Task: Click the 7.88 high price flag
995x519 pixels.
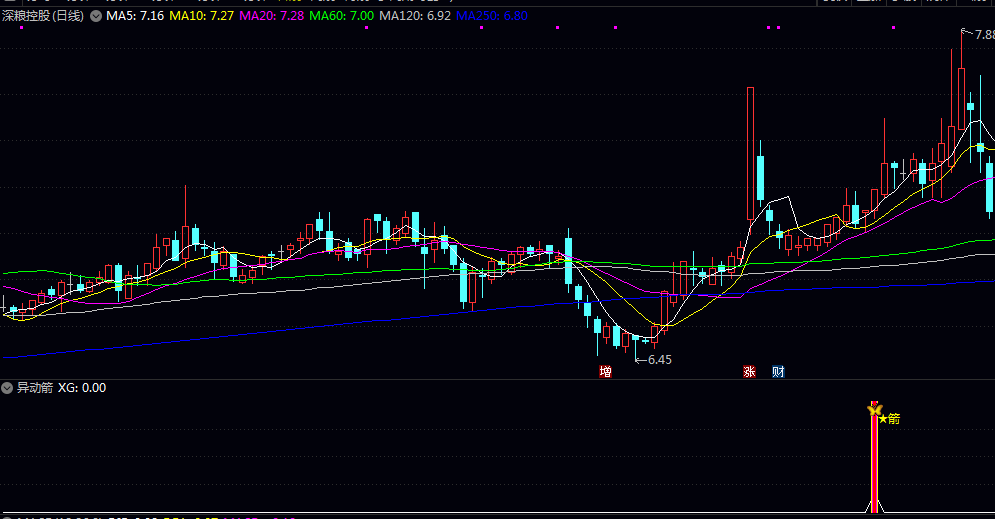Action: point(980,34)
